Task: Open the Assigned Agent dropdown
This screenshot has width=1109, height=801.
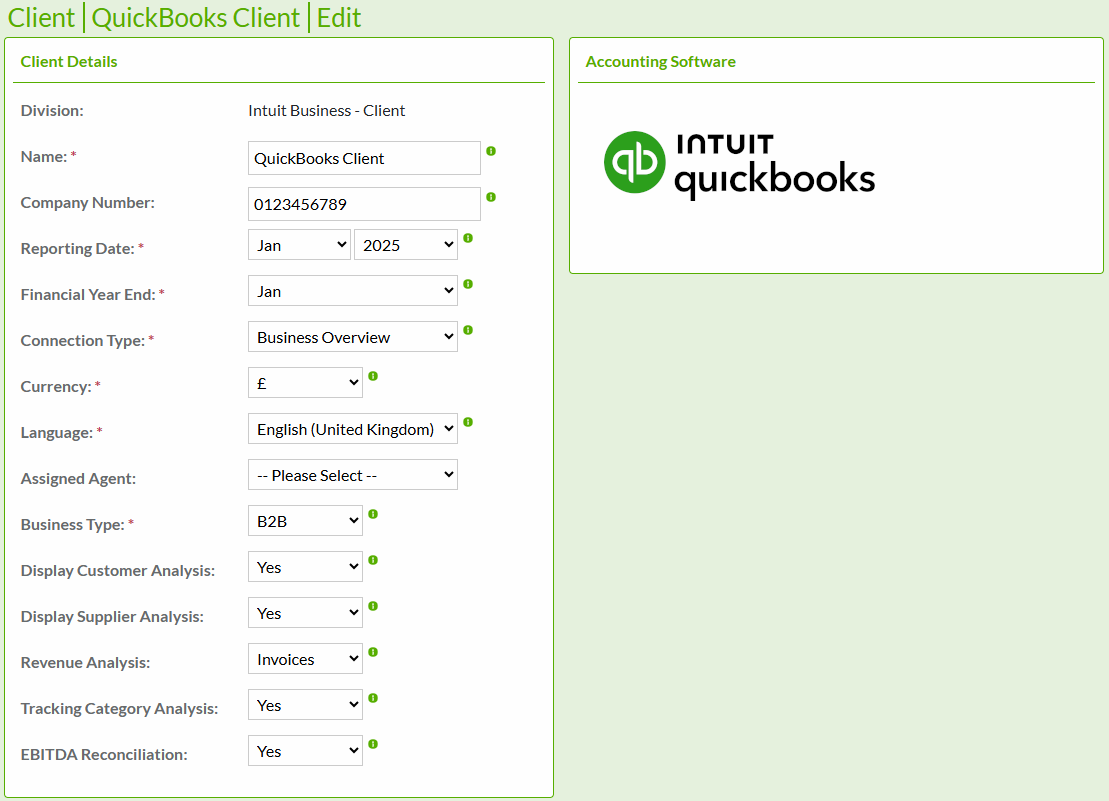Action: pos(352,474)
